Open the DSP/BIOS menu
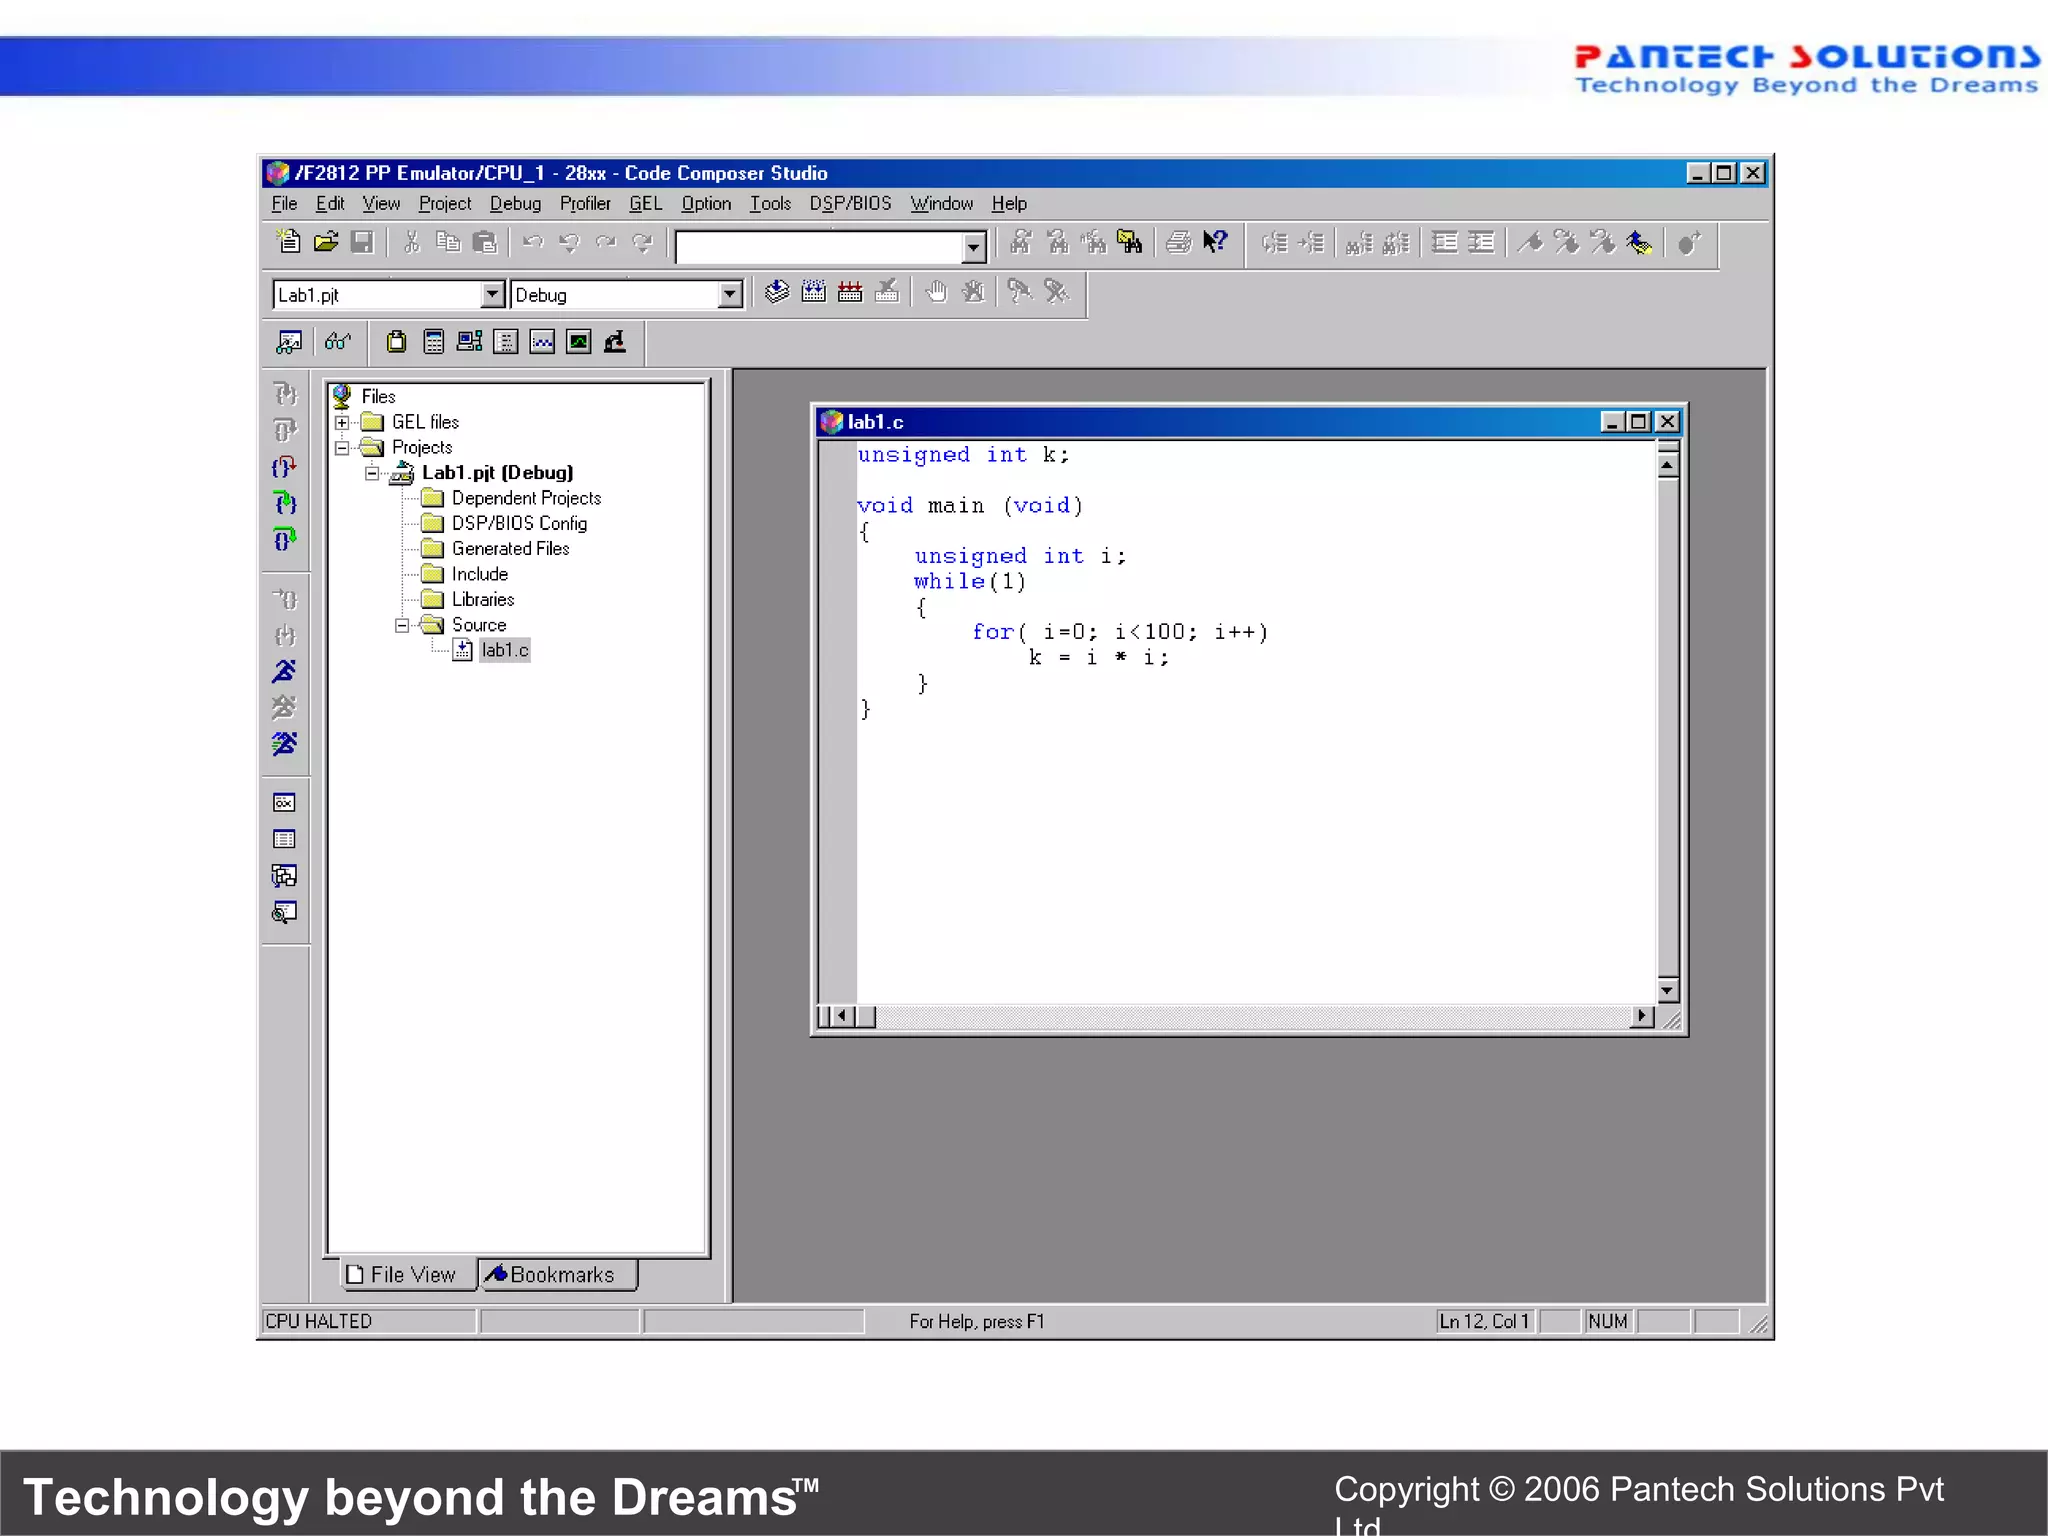This screenshot has width=2048, height=1536. [x=850, y=204]
